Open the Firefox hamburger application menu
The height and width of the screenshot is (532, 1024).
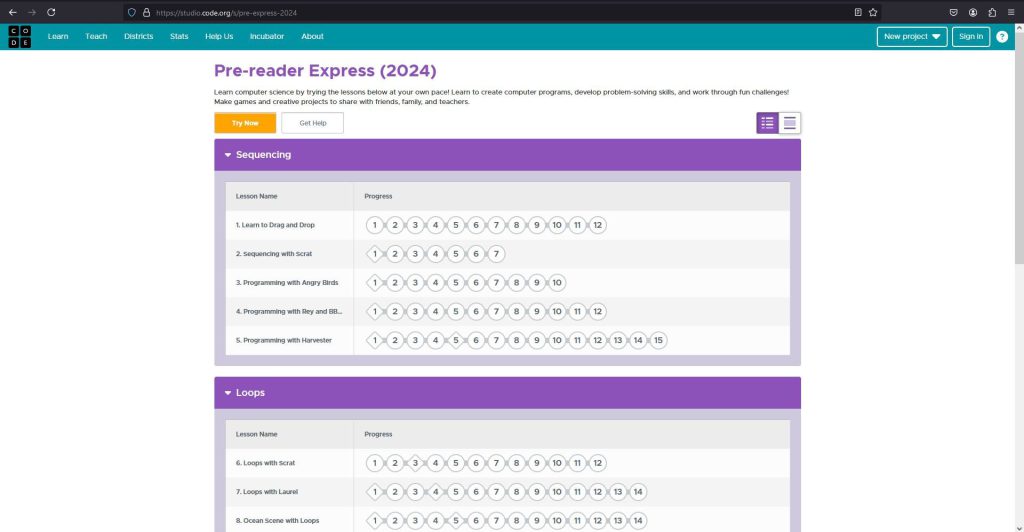point(1011,12)
